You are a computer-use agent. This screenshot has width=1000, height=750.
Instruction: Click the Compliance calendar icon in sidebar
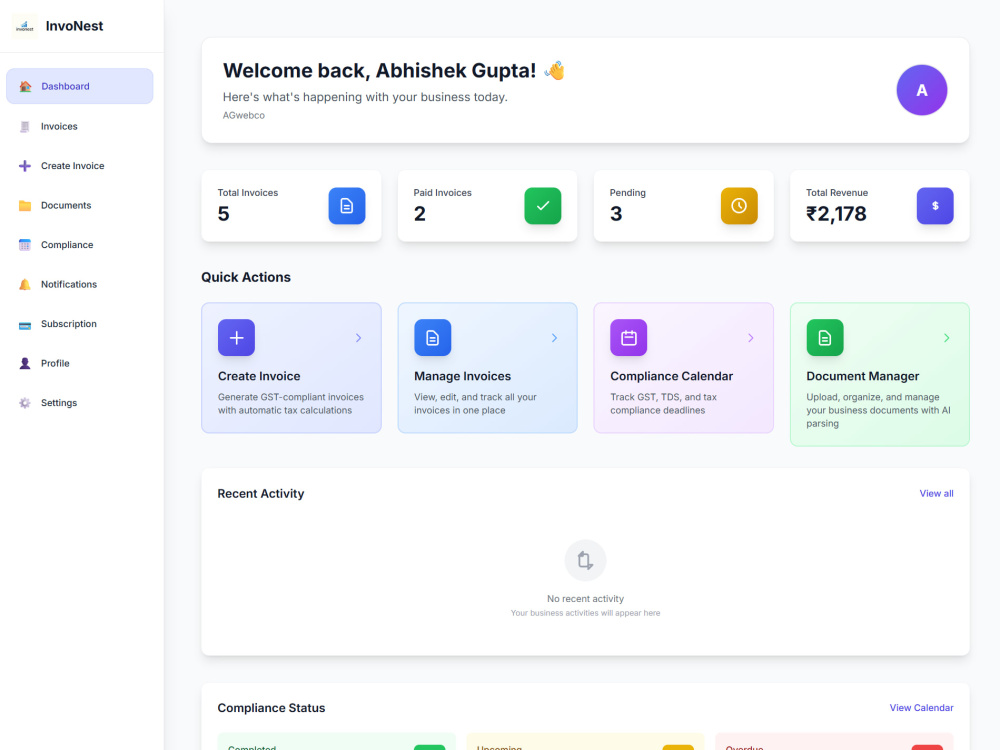(x=25, y=245)
